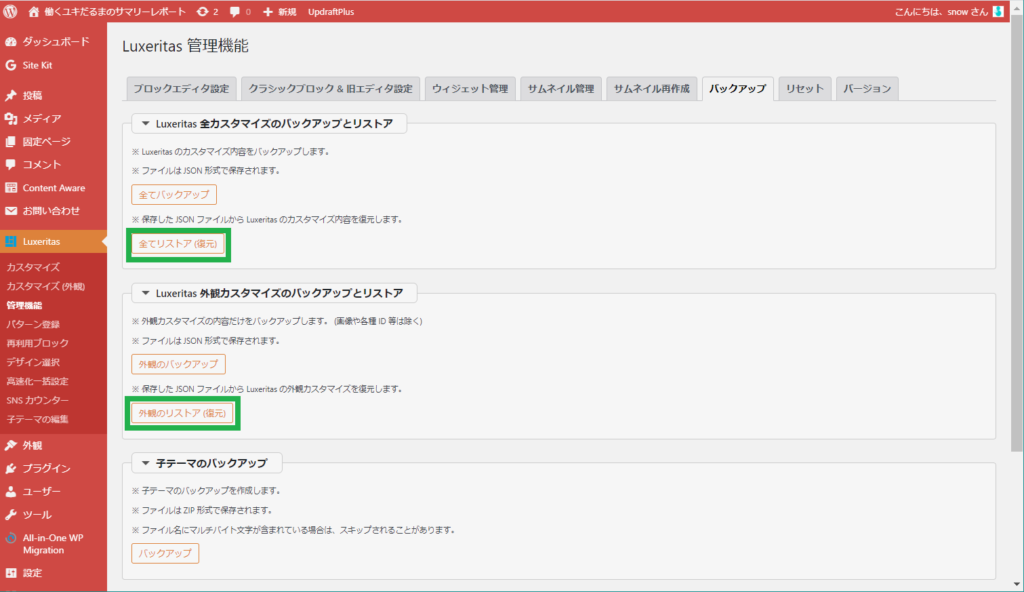Click the updates icon showing 2
Viewport: 1024px width, 592px height.
[x=203, y=12]
